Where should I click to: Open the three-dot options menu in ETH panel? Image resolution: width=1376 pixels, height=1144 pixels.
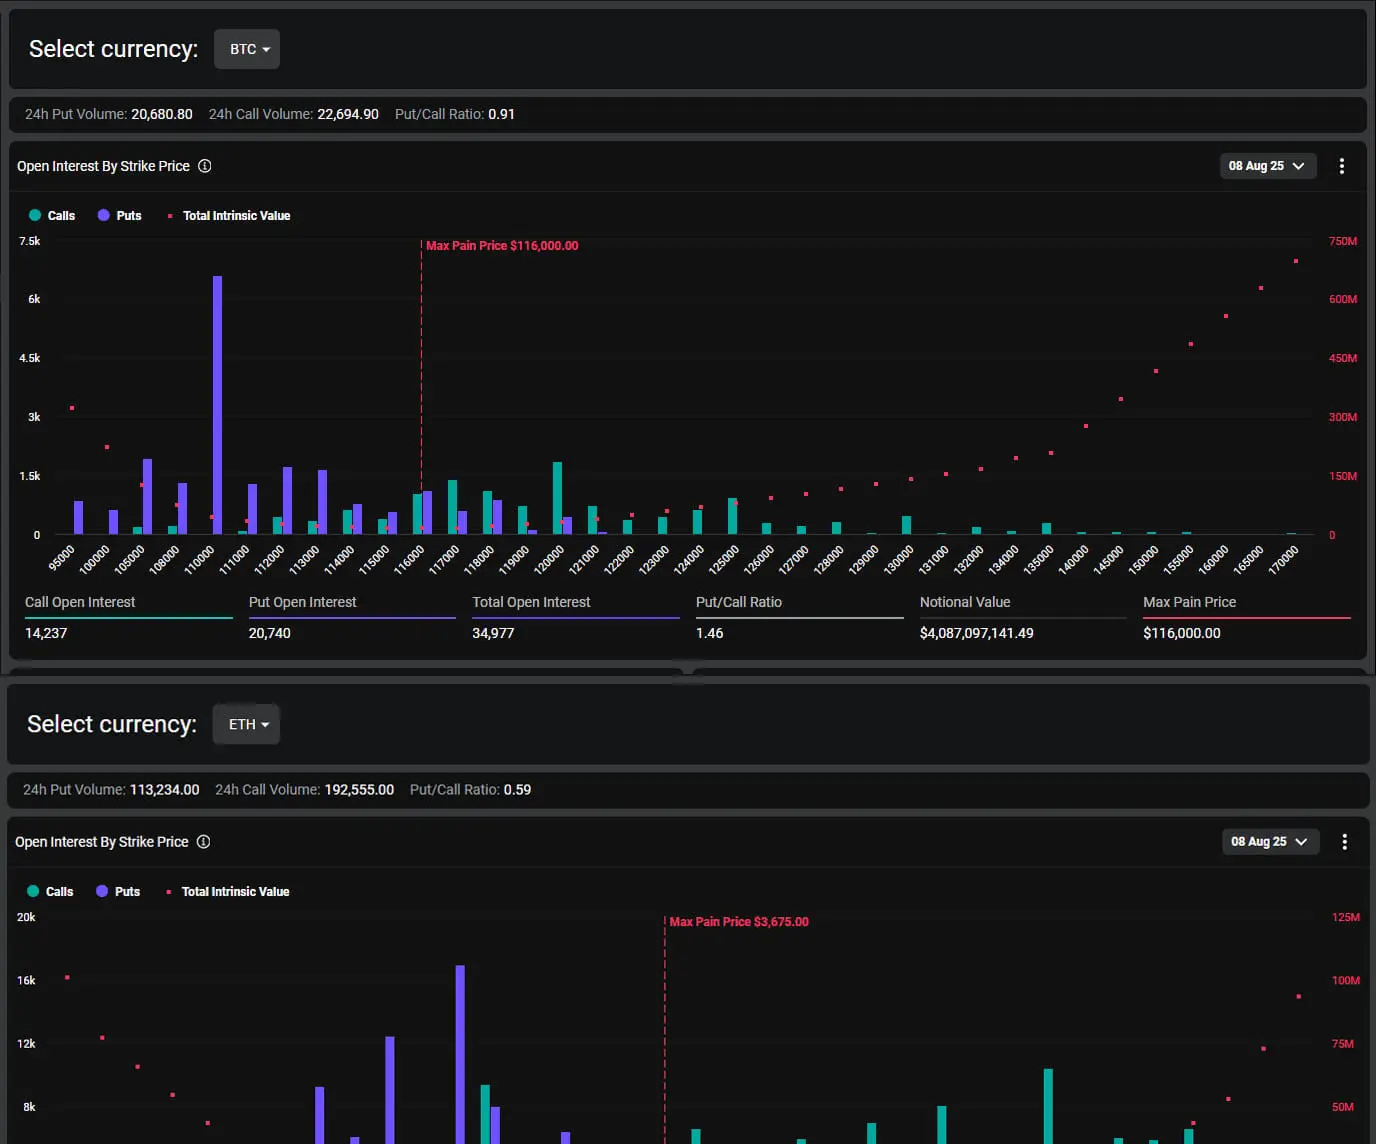[x=1345, y=842]
